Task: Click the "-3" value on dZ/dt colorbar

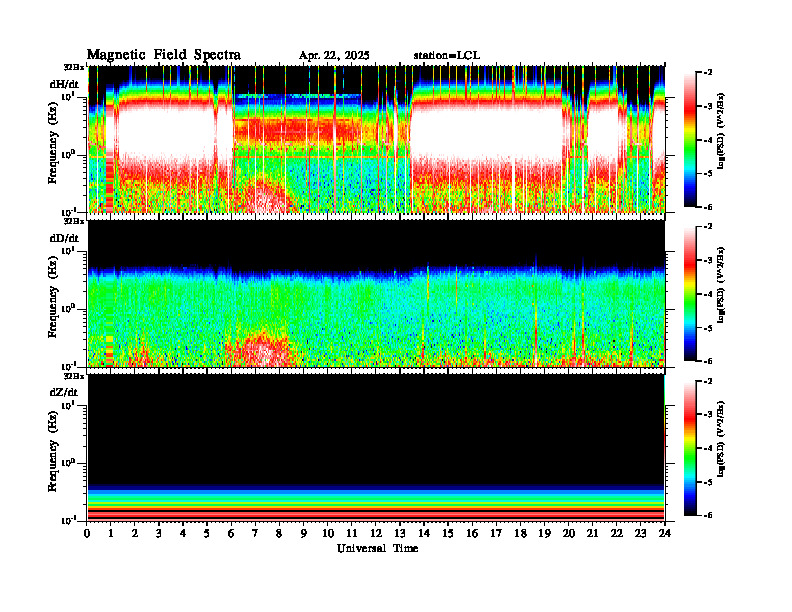Action: 709,415
